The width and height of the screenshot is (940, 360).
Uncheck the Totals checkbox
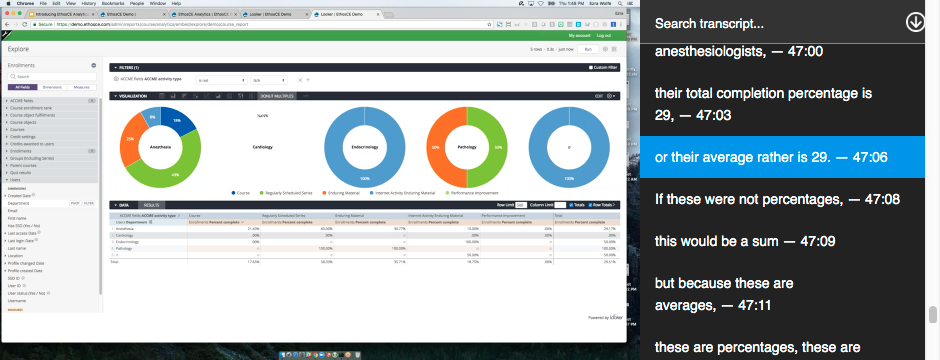click(571, 205)
